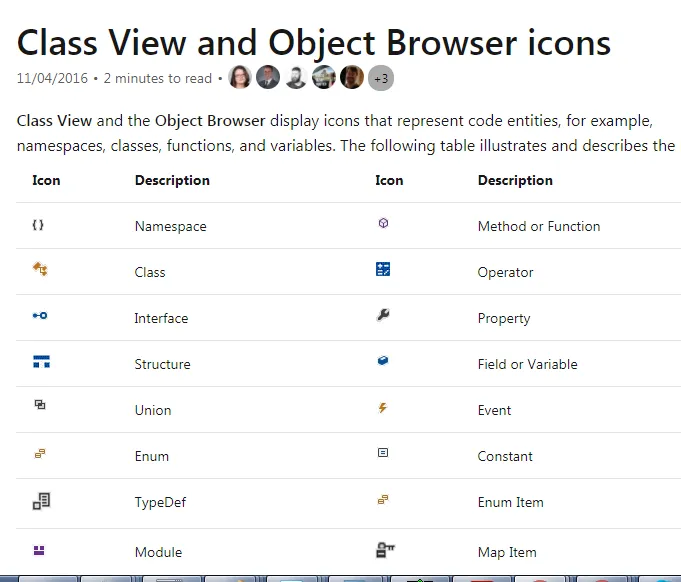Click the first contributor avatar
Image resolution: width=681 pixels, height=582 pixels.
240,77
